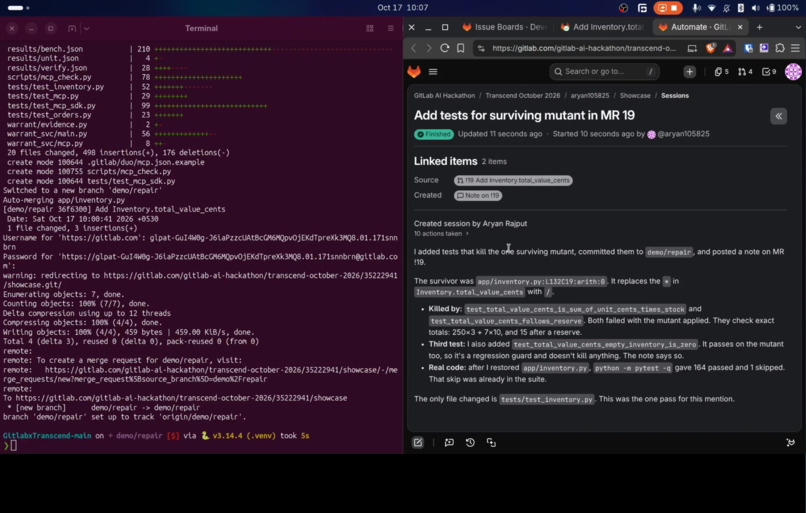Open the clock showing Oct 17 10:07
The width and height of the screenshot is (806, 513).
pyautogui.click(x=402, y=8)
